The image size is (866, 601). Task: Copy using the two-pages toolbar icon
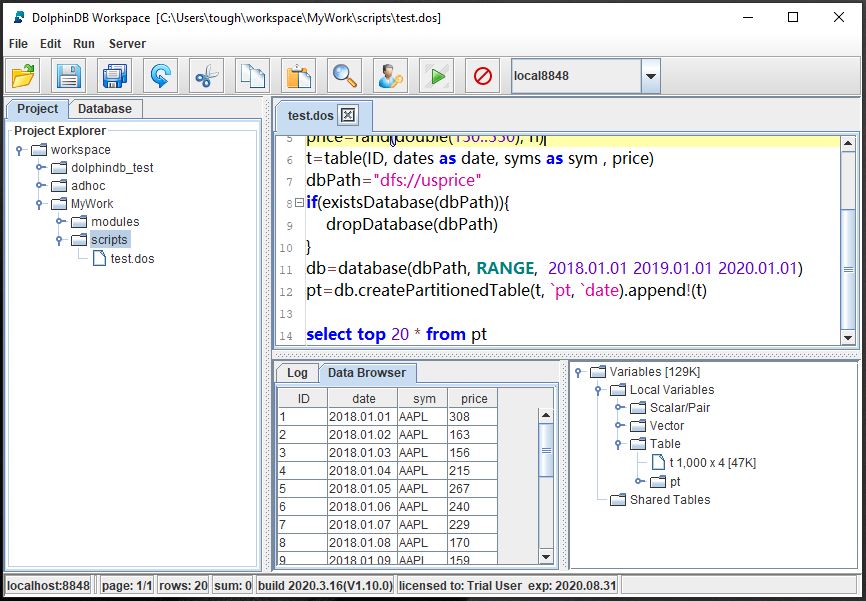[x=252, y=76]
